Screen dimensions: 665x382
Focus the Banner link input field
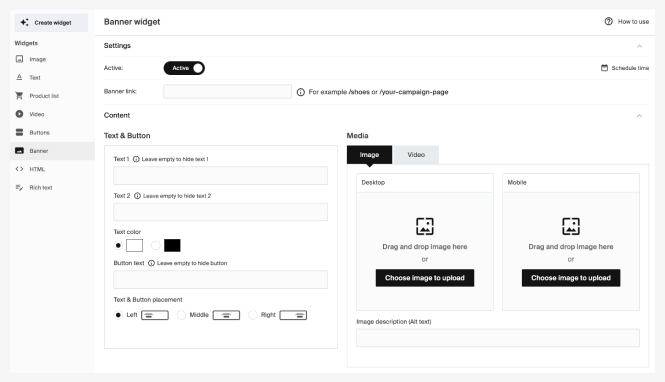(227, 92)
